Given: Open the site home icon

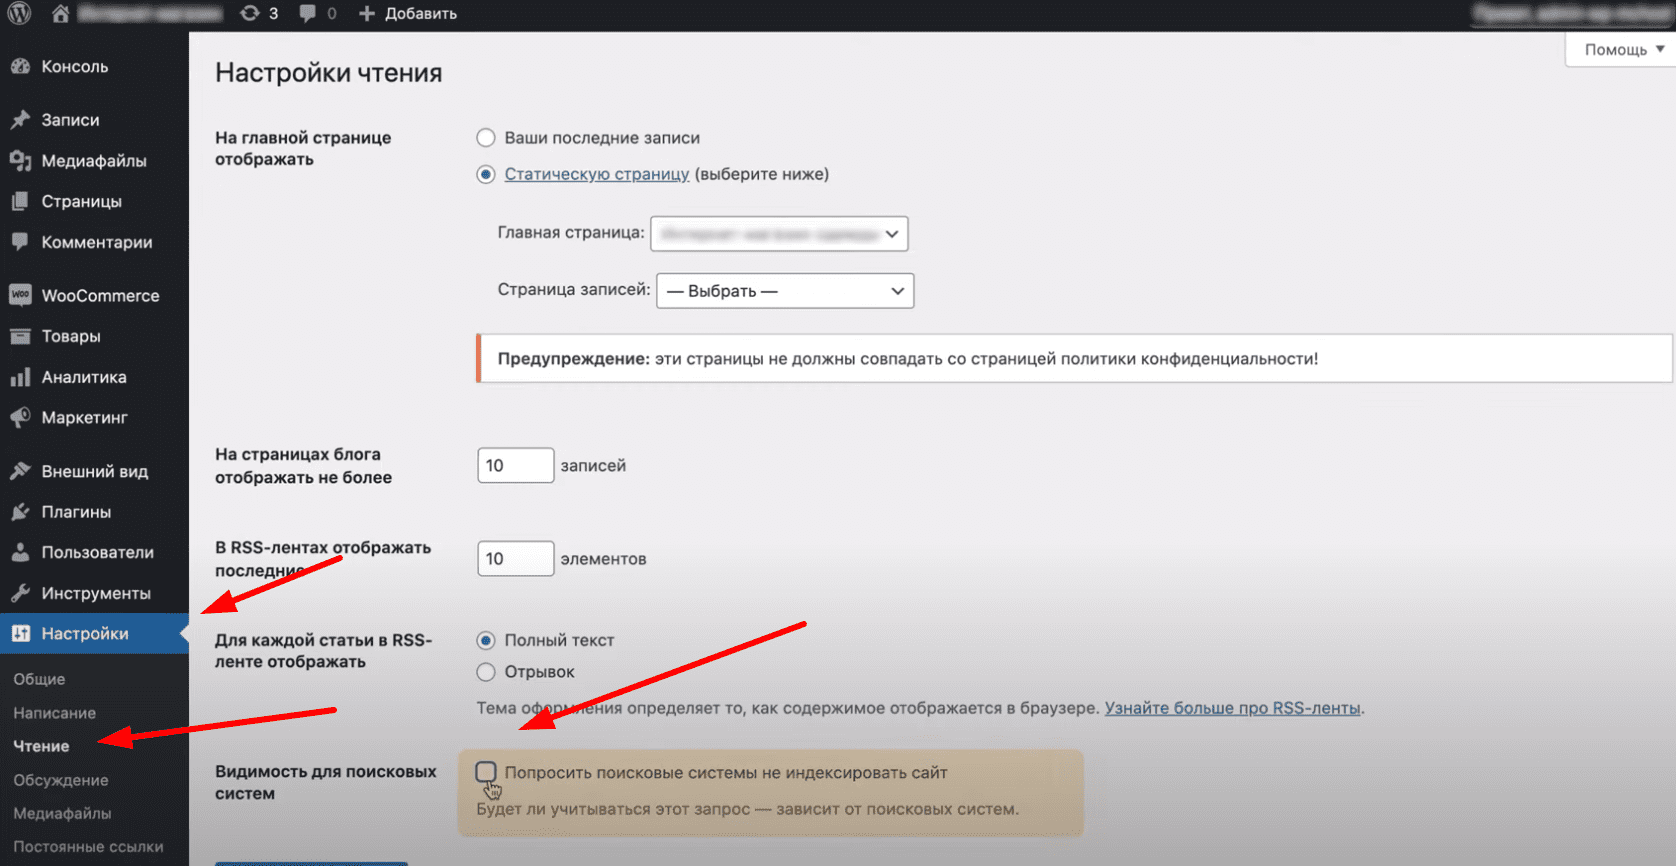Looking at the screenshot, I should pyautogui.click(x=60, y=13).
